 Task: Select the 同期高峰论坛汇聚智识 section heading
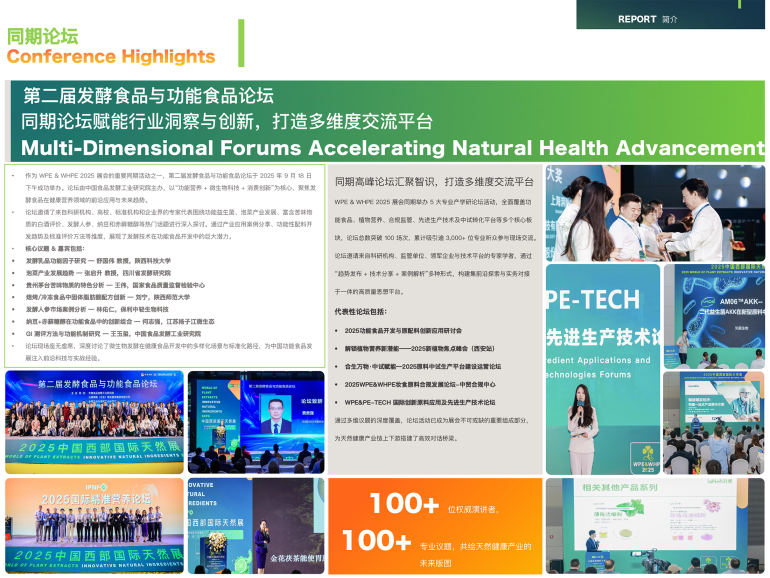434,182
